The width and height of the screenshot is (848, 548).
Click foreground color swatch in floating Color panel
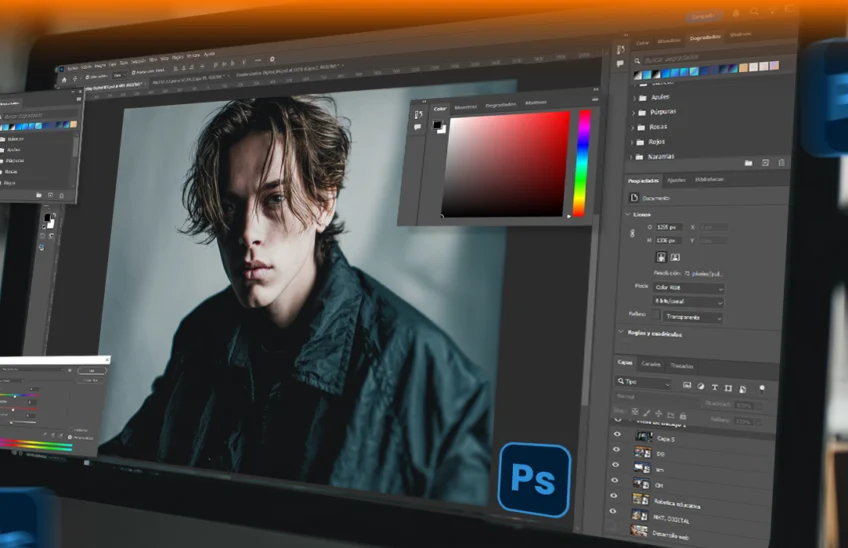[x=437, y=125]
